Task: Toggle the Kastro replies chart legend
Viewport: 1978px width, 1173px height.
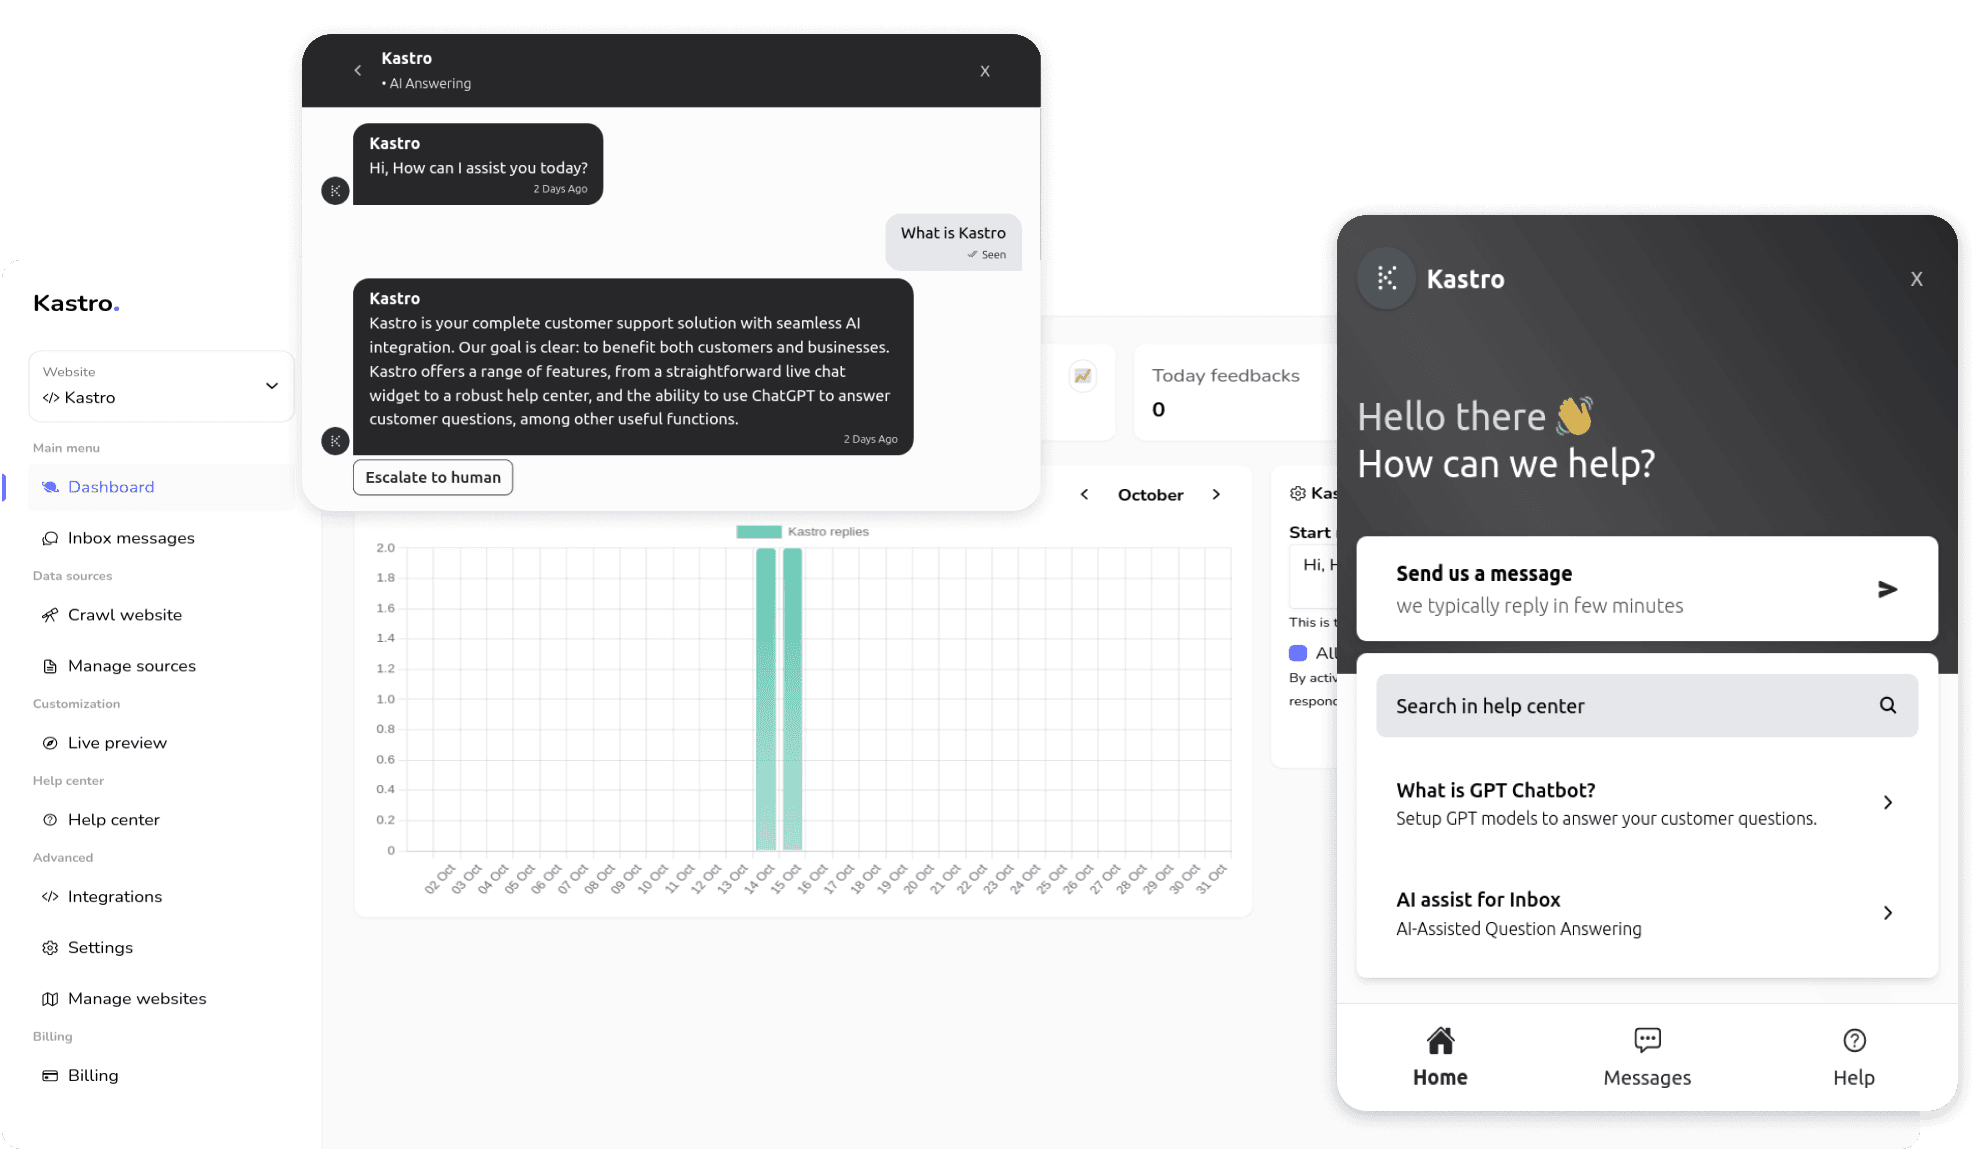Action: click(x=759, y=532)
